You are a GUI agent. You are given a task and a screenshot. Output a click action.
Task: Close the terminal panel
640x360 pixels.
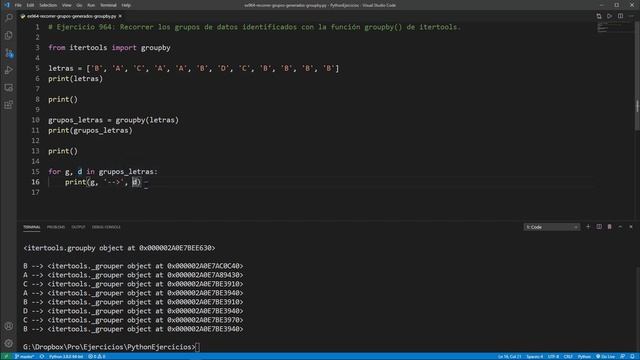coord(631,227)
